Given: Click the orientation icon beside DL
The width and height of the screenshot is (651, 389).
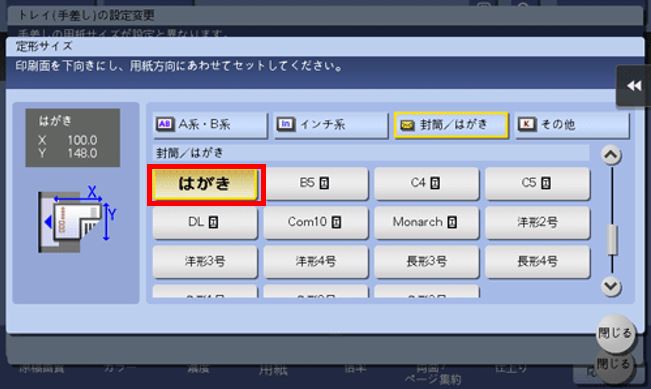Looking at the screenshot, I should (213, 223).
